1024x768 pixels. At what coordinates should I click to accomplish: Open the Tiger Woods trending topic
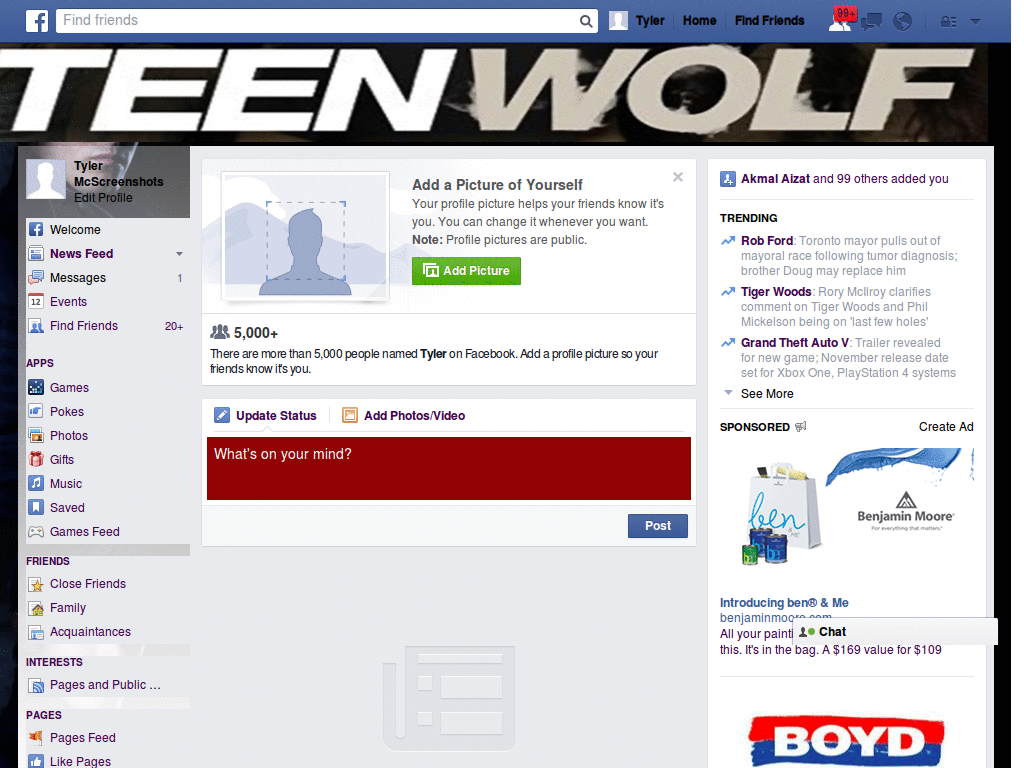[x=776, y=292]
